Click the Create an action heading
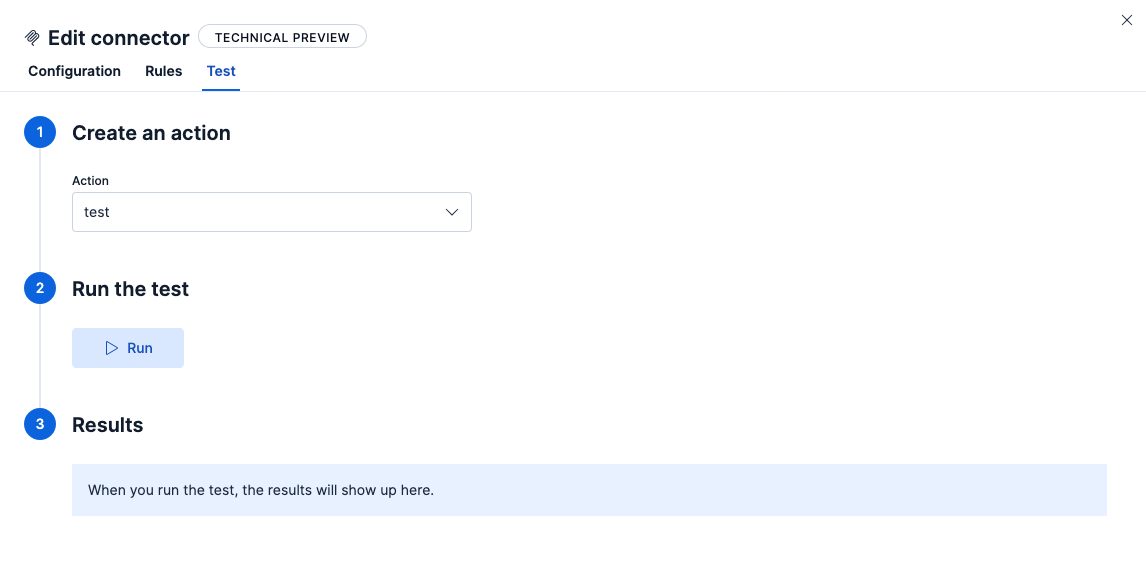The width and height of the screenshot is (1146, 587). click(x=151, y=133)
